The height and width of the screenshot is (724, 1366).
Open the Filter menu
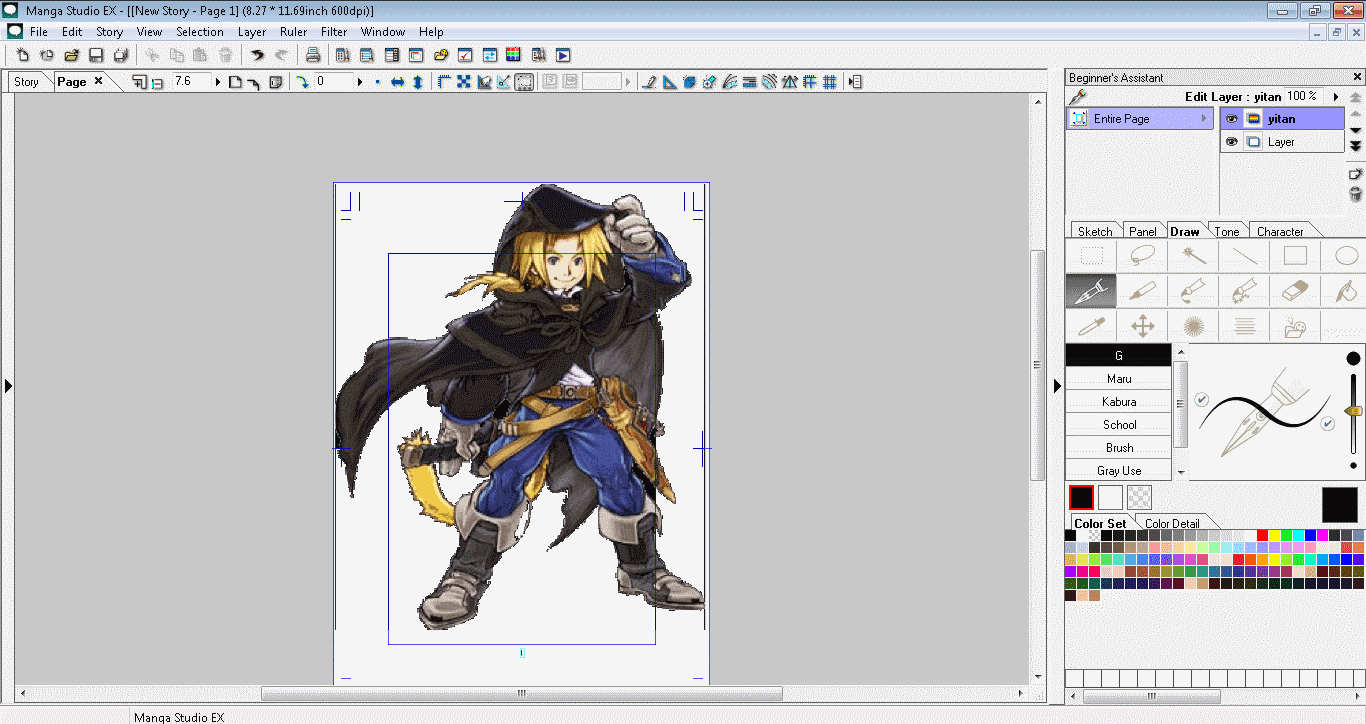click(334, 31)
